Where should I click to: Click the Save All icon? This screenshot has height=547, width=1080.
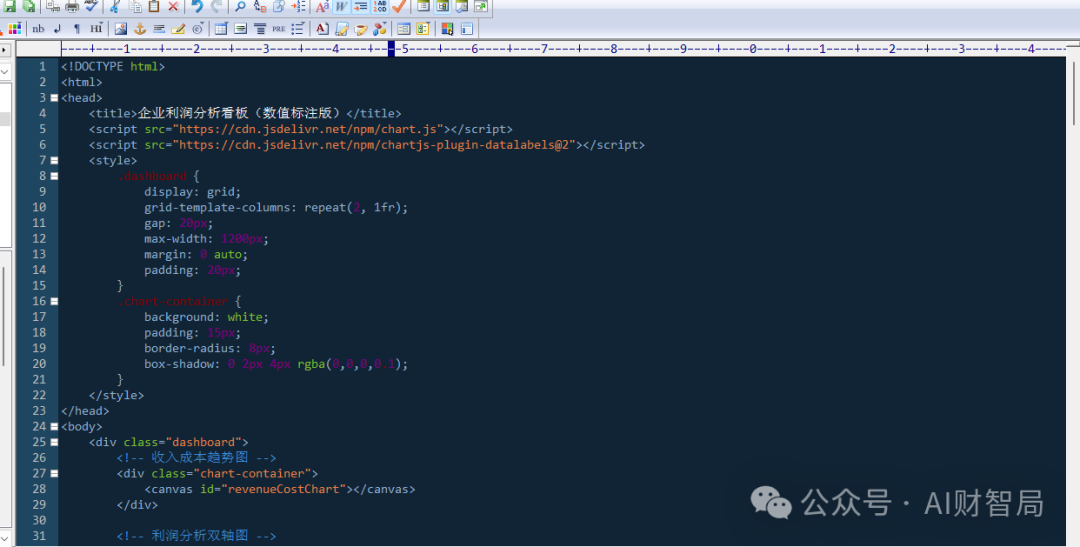click(30, 6)
